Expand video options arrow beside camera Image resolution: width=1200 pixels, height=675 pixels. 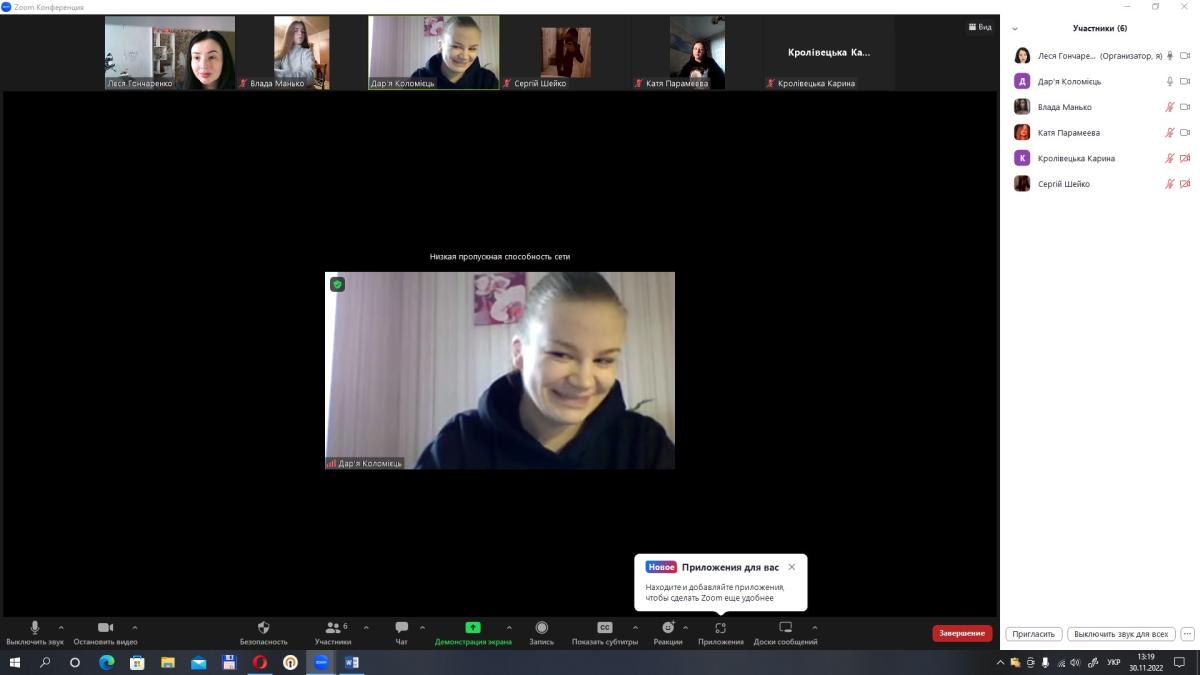click(135, 628)
